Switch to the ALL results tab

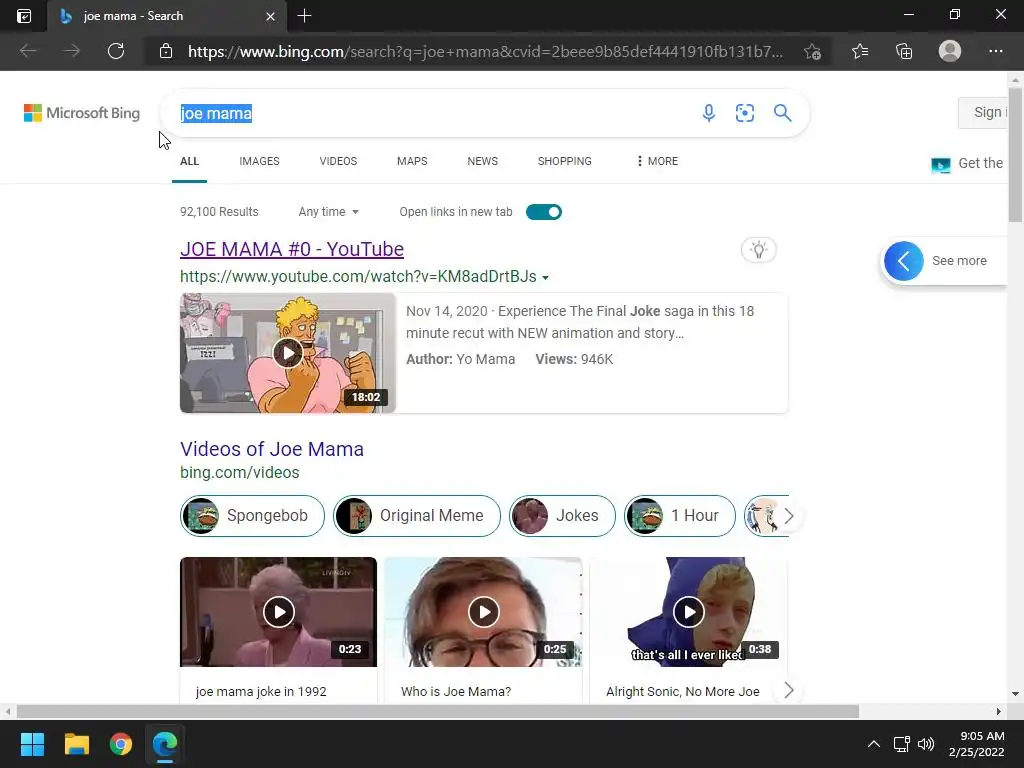[189, 161]
